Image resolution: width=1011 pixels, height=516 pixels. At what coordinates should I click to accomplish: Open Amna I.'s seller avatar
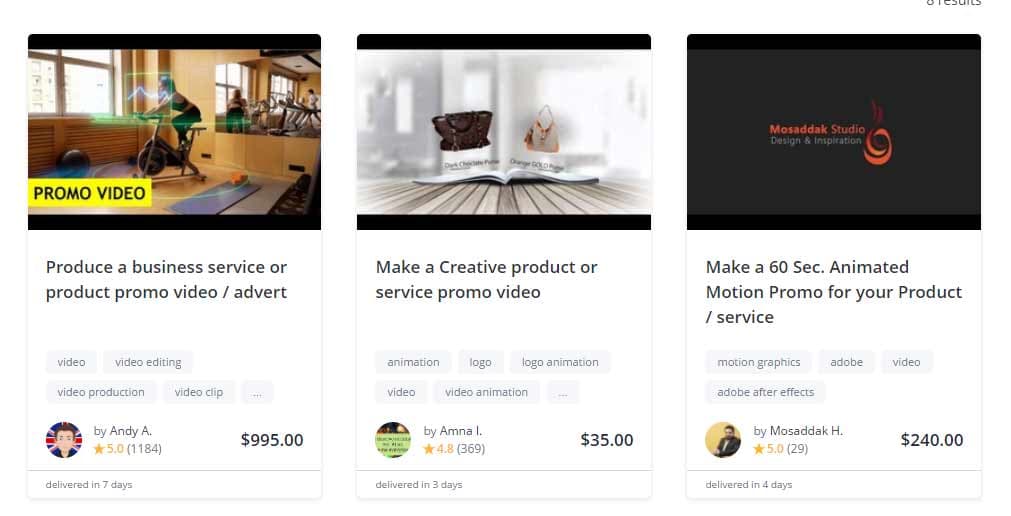[x=393, y=440]
